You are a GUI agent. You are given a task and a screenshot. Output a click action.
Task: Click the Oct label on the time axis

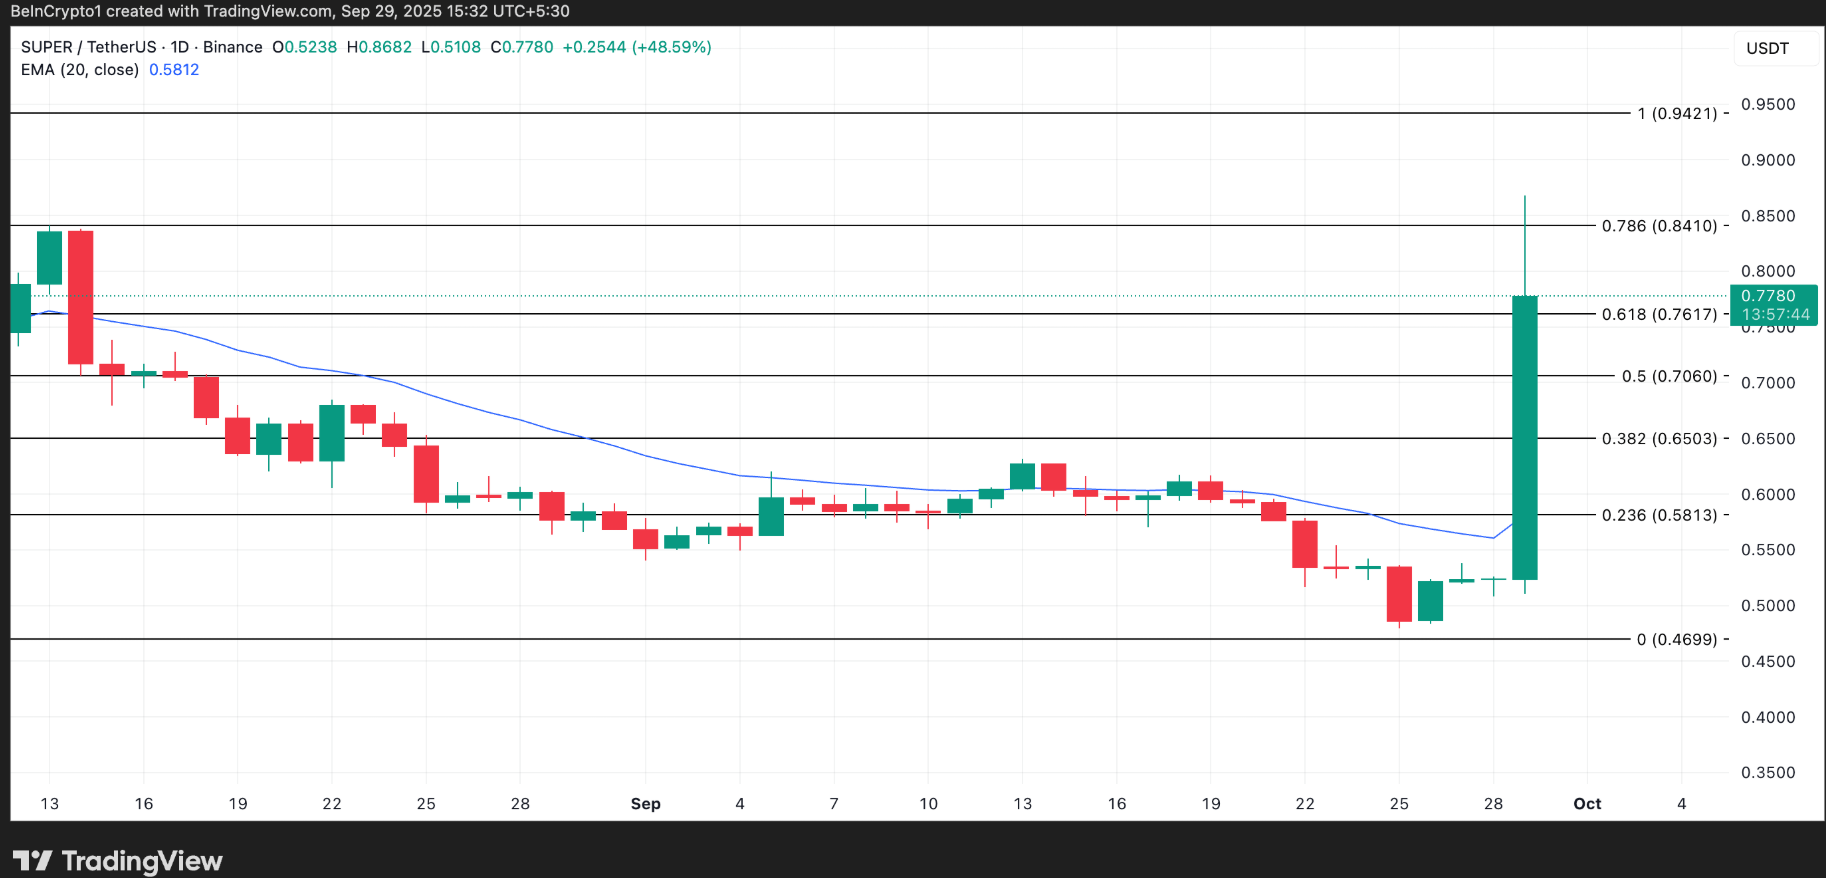click(x=1587, y=804)
